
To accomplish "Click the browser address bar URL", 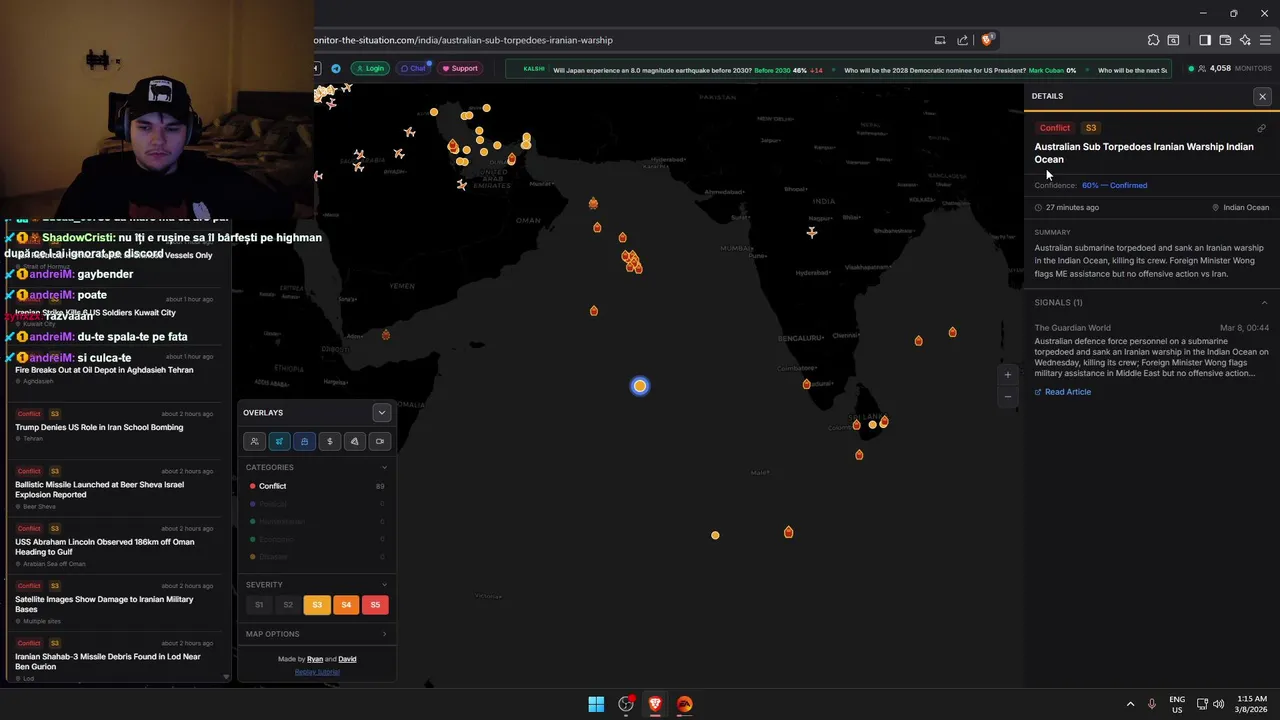I will tap(463, 40).
